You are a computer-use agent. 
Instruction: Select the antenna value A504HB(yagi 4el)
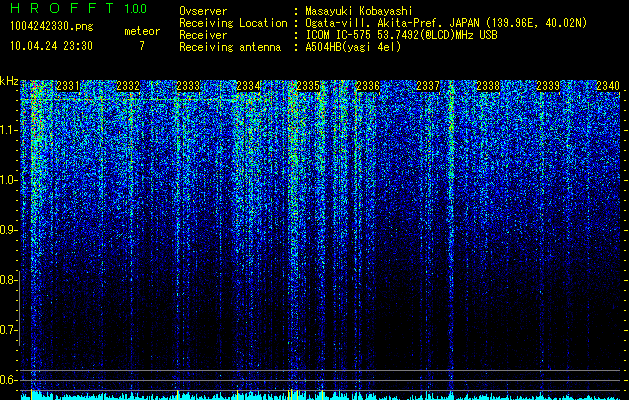[x=353, y=47]
